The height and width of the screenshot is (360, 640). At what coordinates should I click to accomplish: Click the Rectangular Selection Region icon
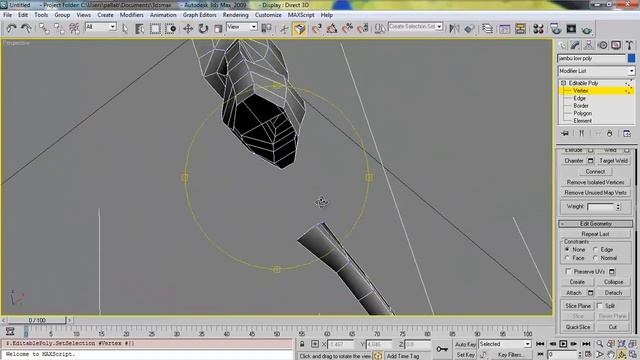(155, 28)
